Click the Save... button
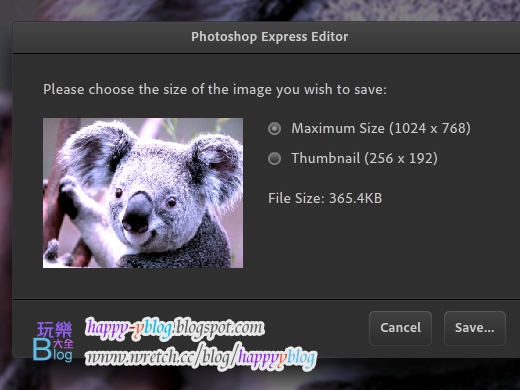This screenshot has height=390, width=520. click(x=475, y=328)
